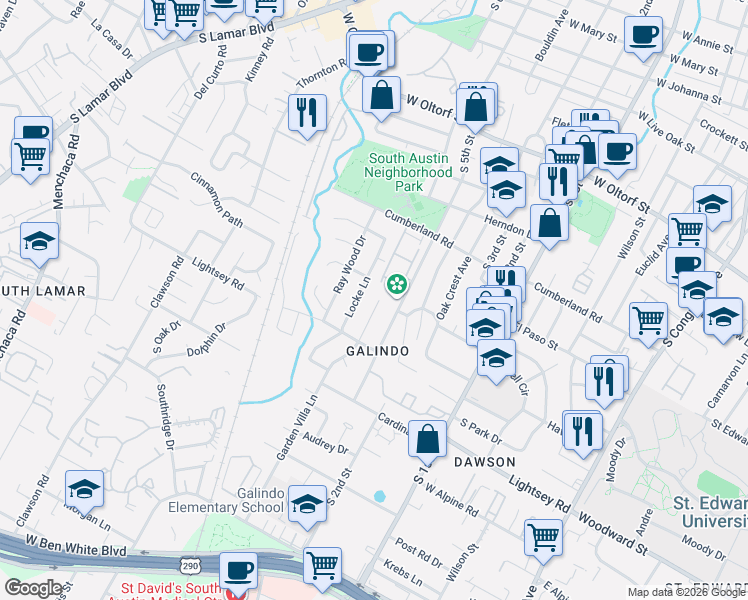Open the coffee marker near W Annie St
Screen dimensions: 748x600
(x=643, y=36)
